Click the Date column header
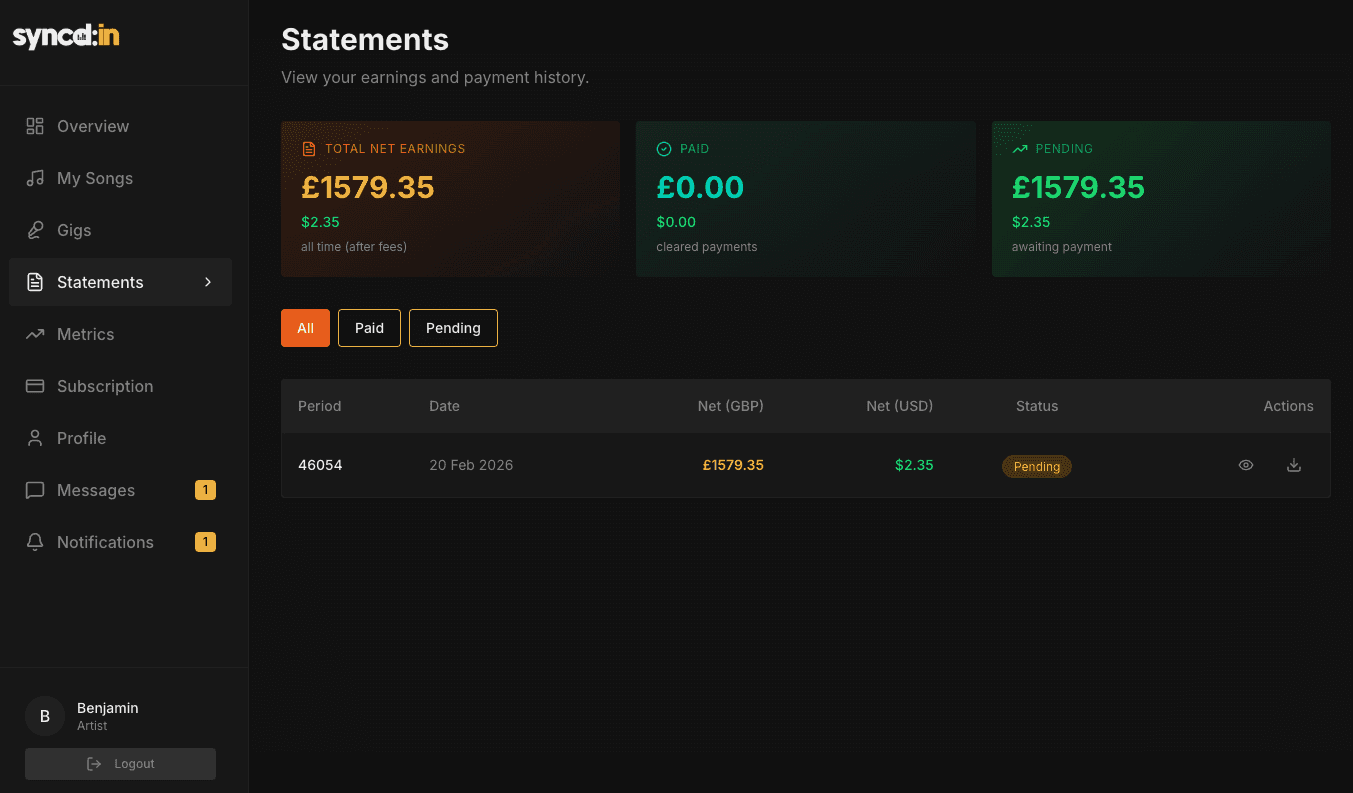 pyautogui.click(x=444, y=406)
